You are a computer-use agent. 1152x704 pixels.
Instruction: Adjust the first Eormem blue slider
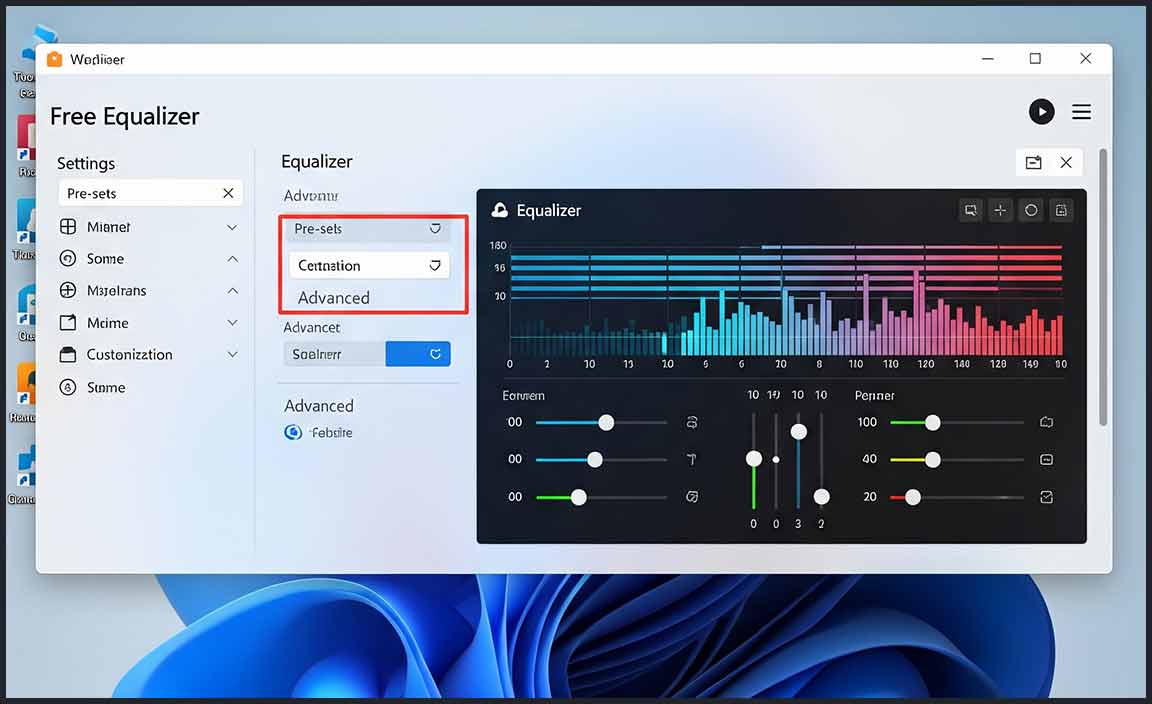605,423
